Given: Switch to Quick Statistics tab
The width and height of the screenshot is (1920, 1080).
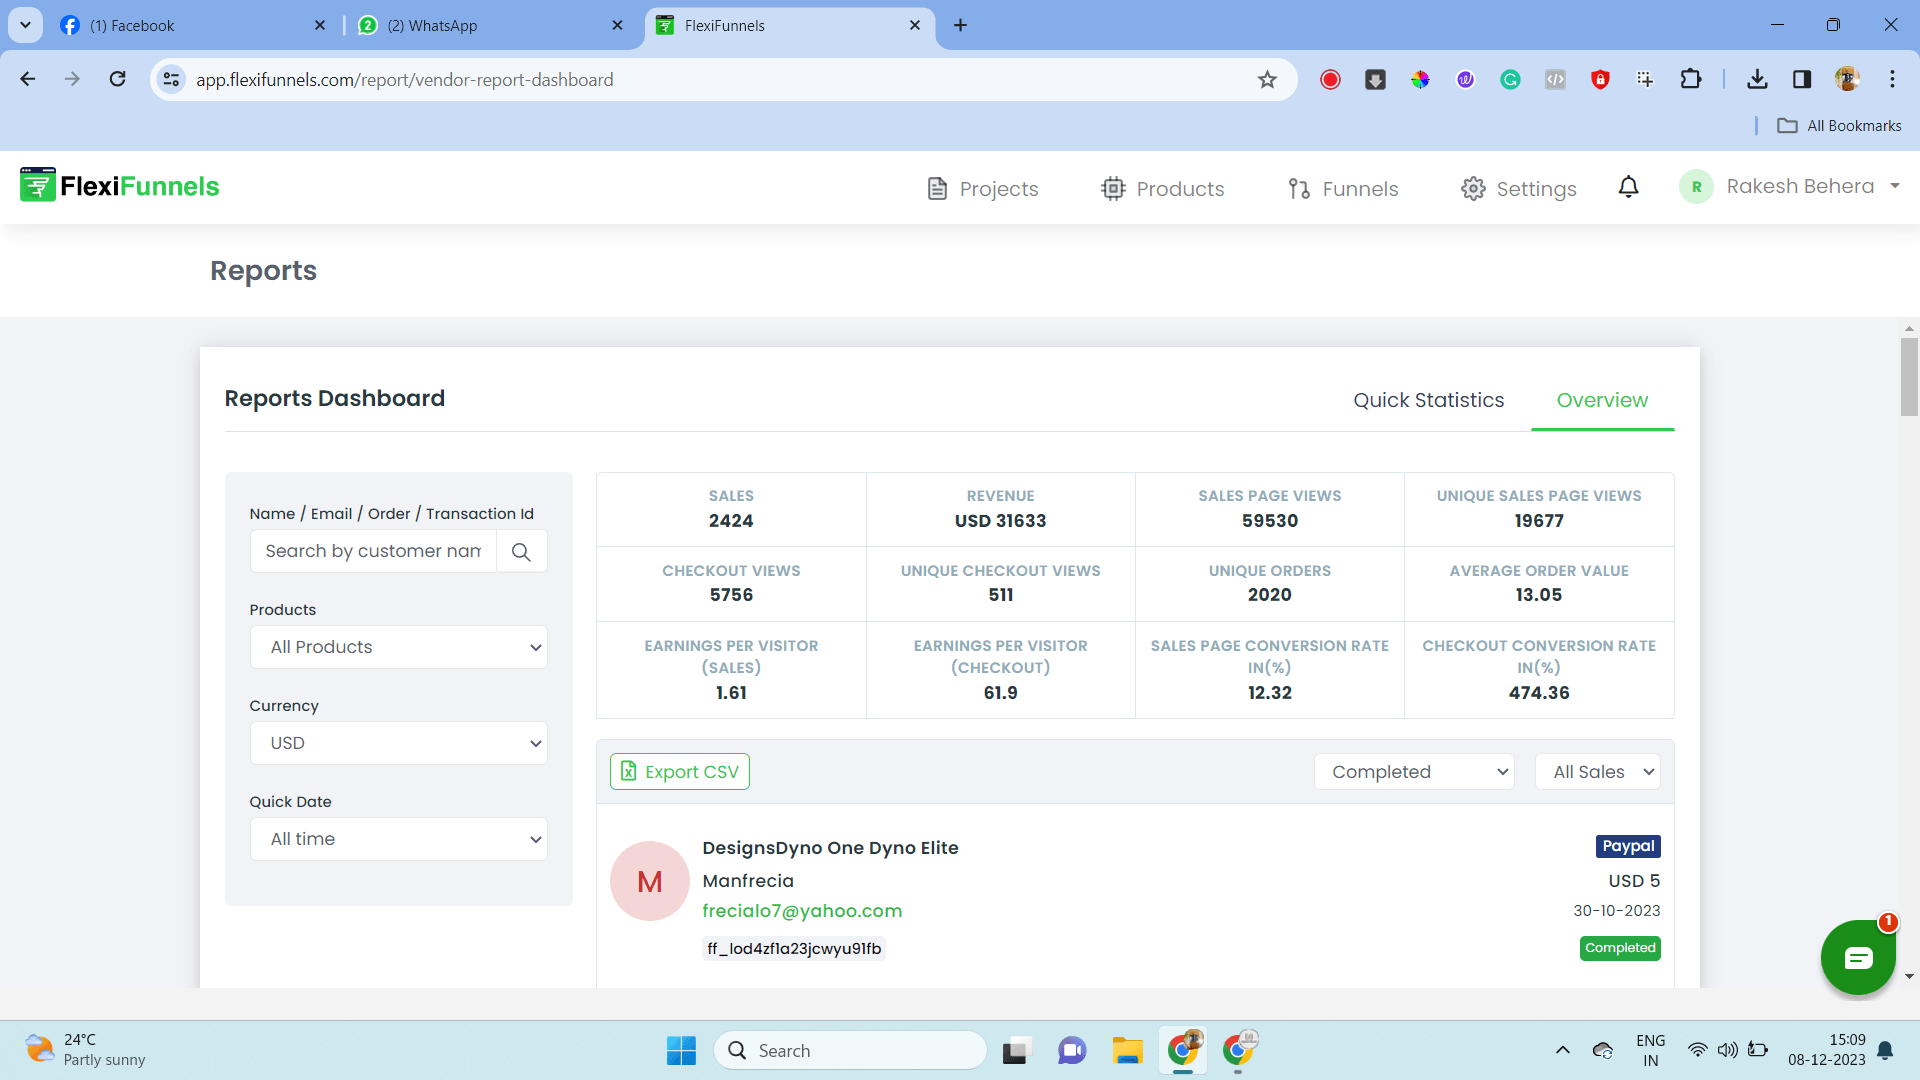Looking at the screenshot, I should click(1428, 400).
